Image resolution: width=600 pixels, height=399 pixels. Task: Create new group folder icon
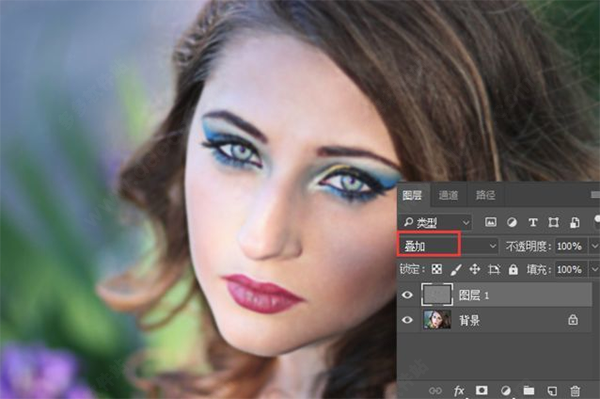529,390
